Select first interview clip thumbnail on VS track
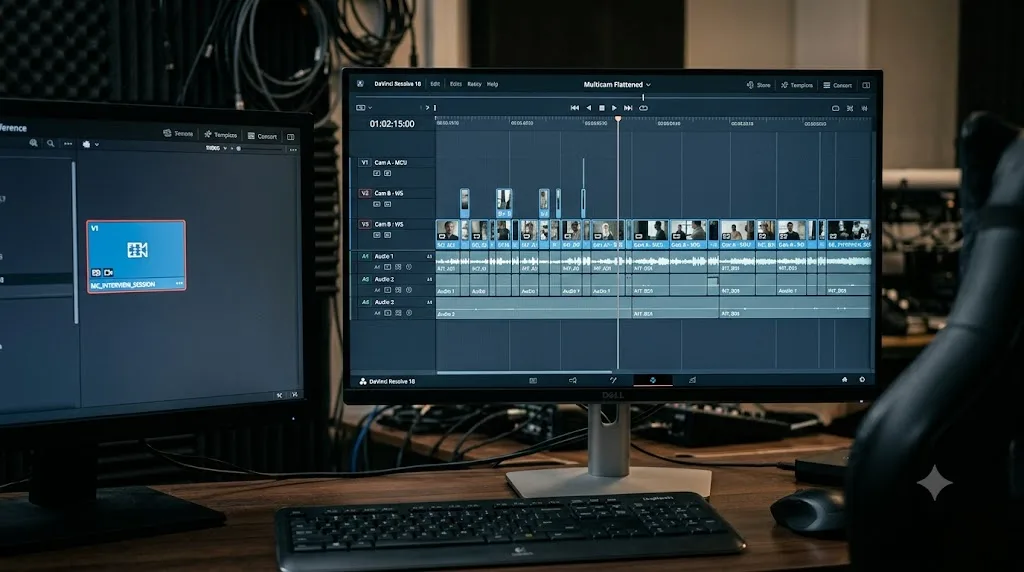This screenshot has height=572, width=1024. (448, 234)
